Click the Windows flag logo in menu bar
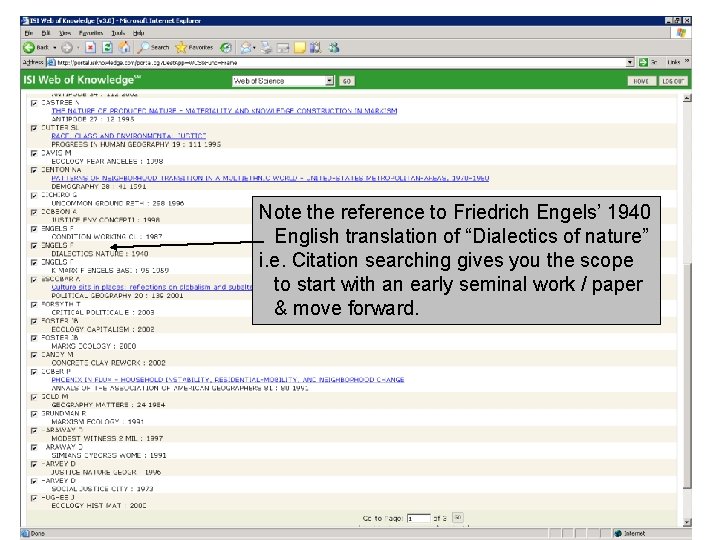Image resolution: width=720 pixels, height=540 pixels. [x=681, y=33]
